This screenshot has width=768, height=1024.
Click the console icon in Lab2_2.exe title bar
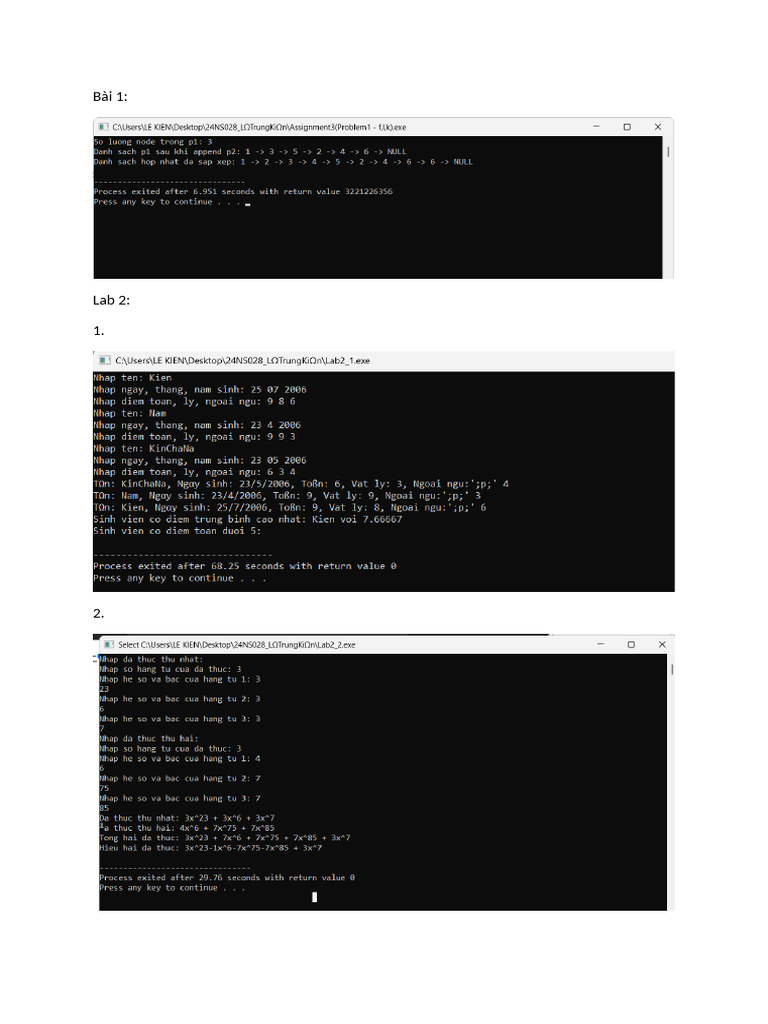point(109,645)
